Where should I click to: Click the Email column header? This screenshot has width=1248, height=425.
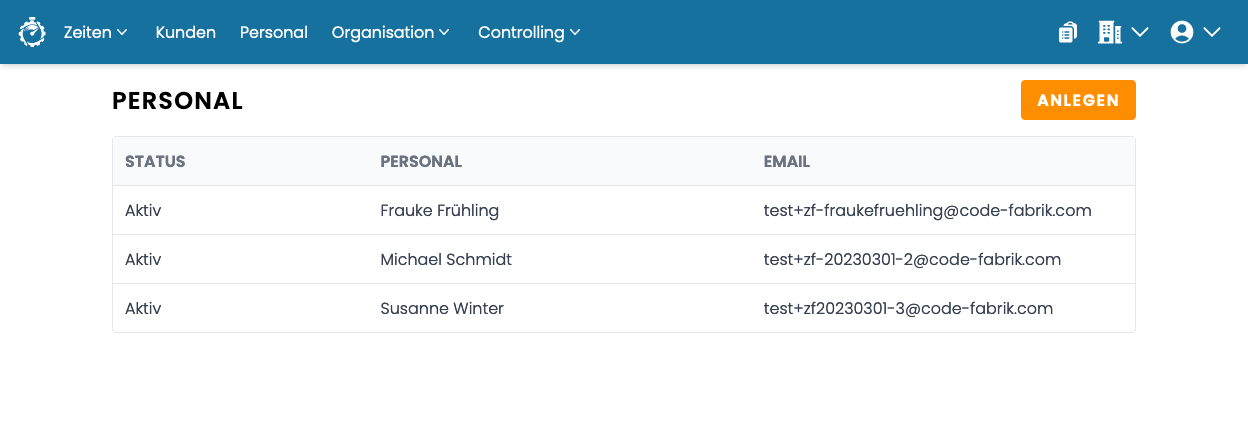[787, 161]
